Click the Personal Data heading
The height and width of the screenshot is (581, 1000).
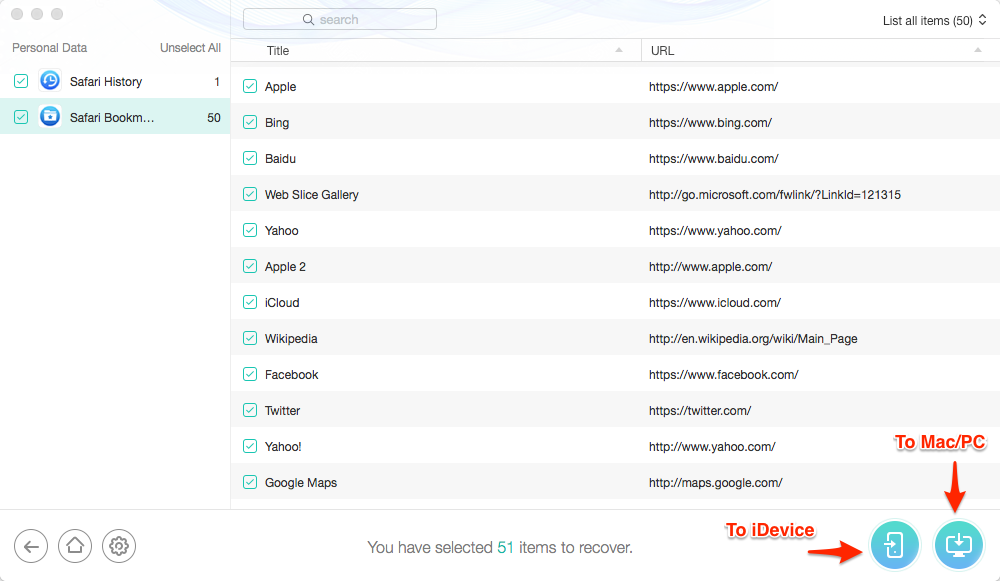50,48
